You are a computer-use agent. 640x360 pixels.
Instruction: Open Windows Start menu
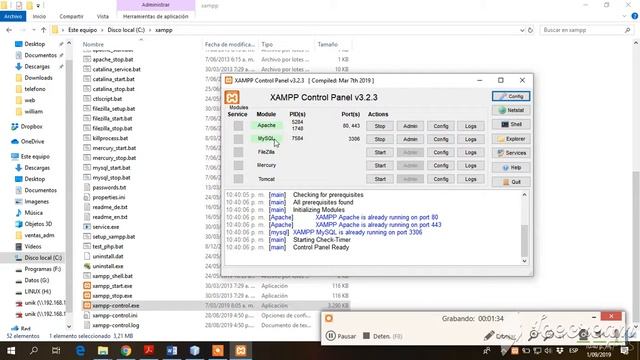(x=11, y=351)
